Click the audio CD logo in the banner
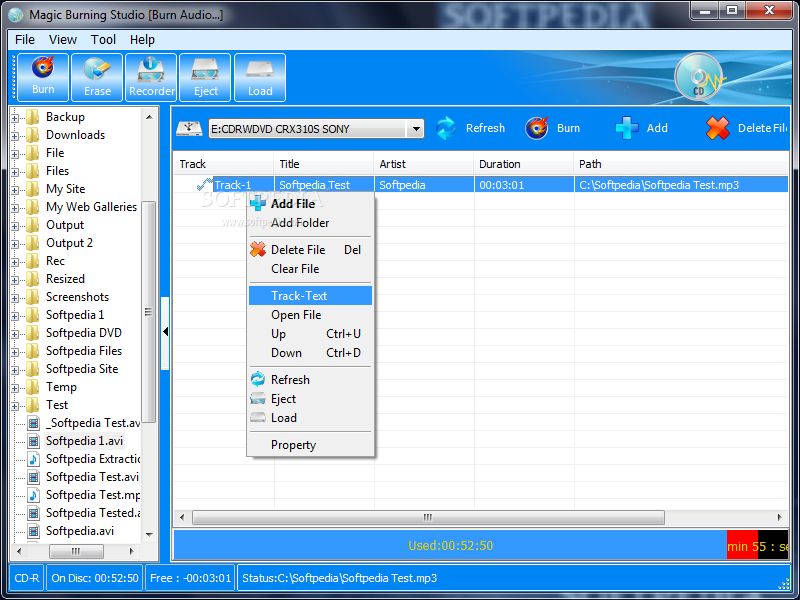 click(x=699, y=77)
